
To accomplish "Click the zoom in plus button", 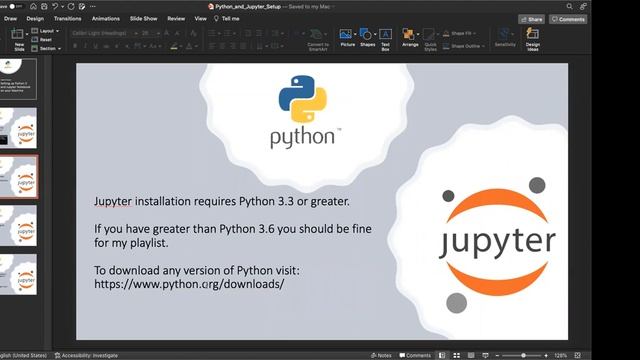I will point(546,356).
